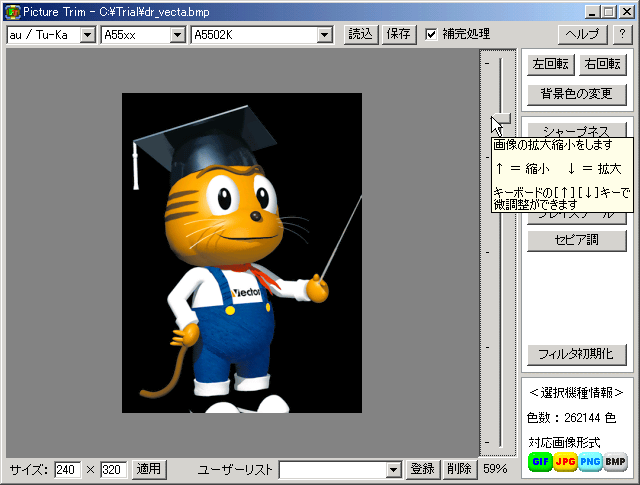This screenshot has width=640, height=485.
Task: Click the JPG format badge
Action: [565, 462]
